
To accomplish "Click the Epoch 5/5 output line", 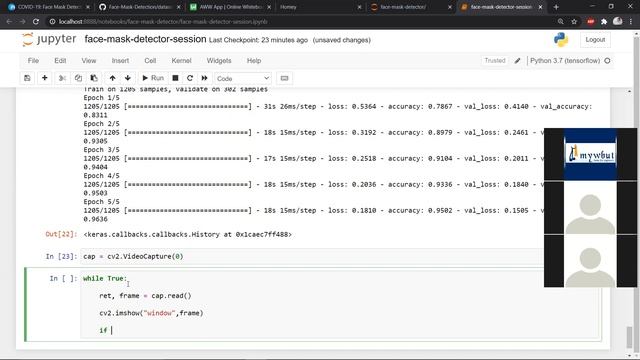I will (x=102, y=202).
